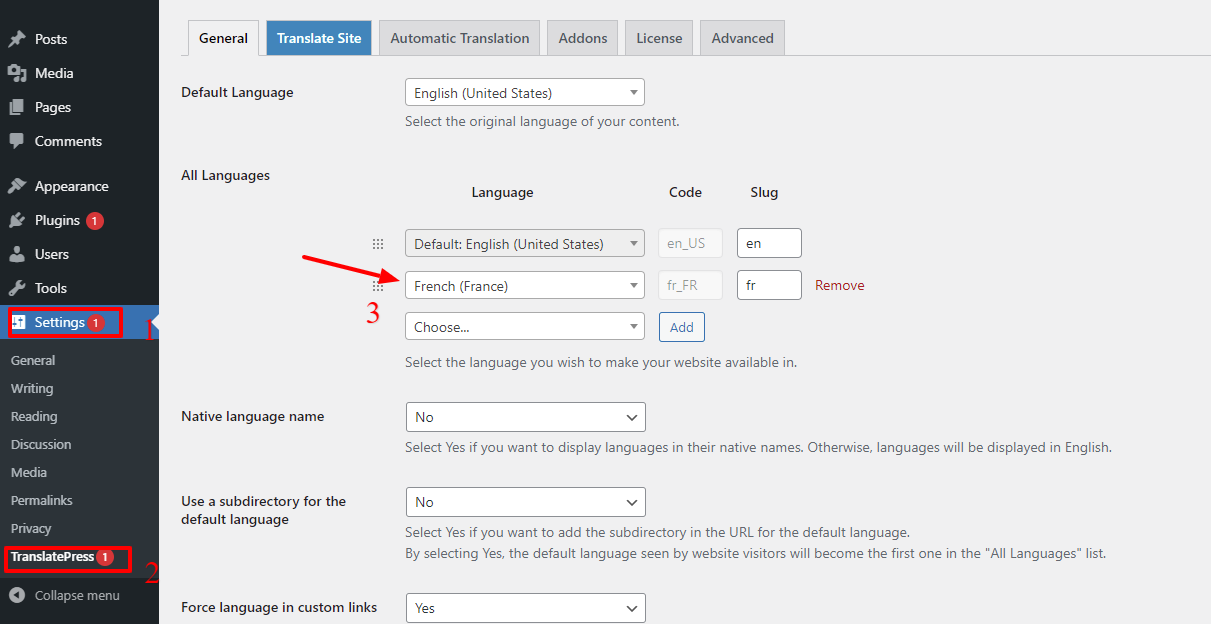
Task: Click the Pages icon in sidebar
Action: click(16, 107)
